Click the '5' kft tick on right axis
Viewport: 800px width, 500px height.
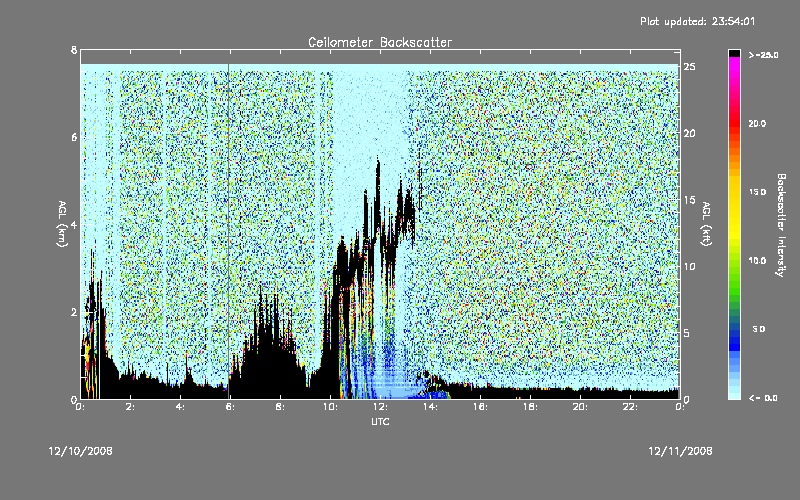(x=687, y=333)
